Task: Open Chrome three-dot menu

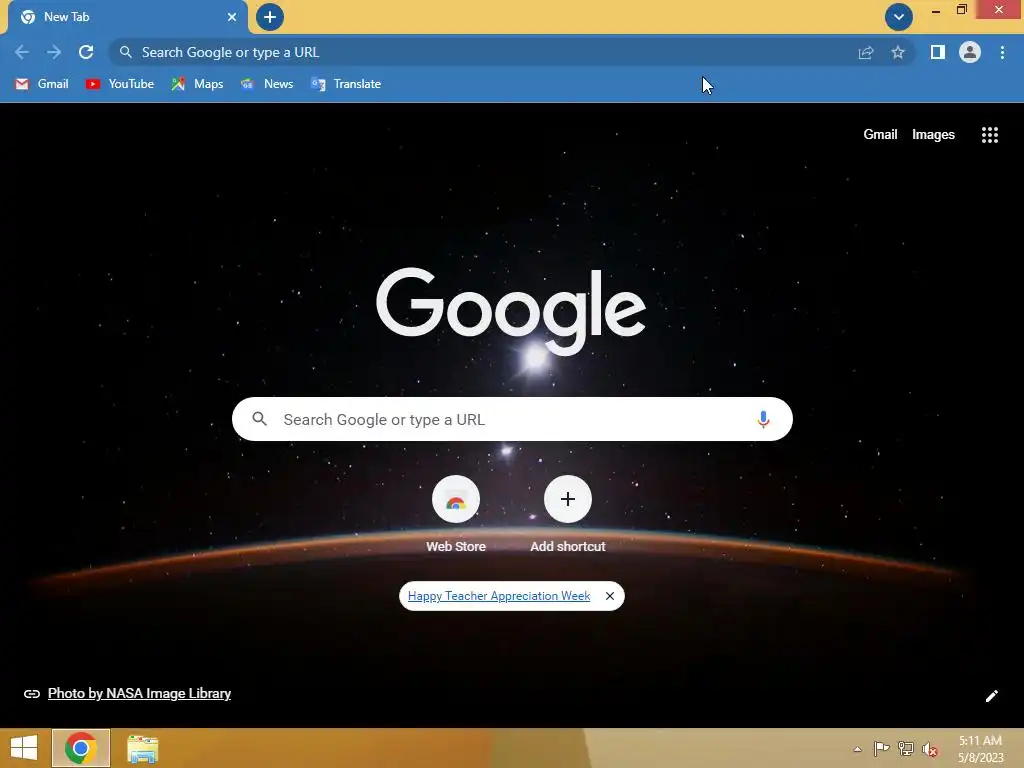Action: [1002, 52]
